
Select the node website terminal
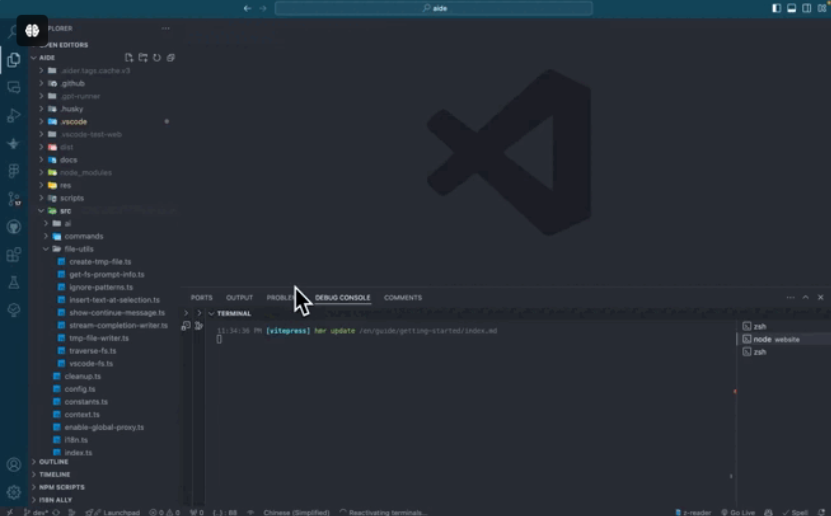pyautogui.click(x=784, y=340)
